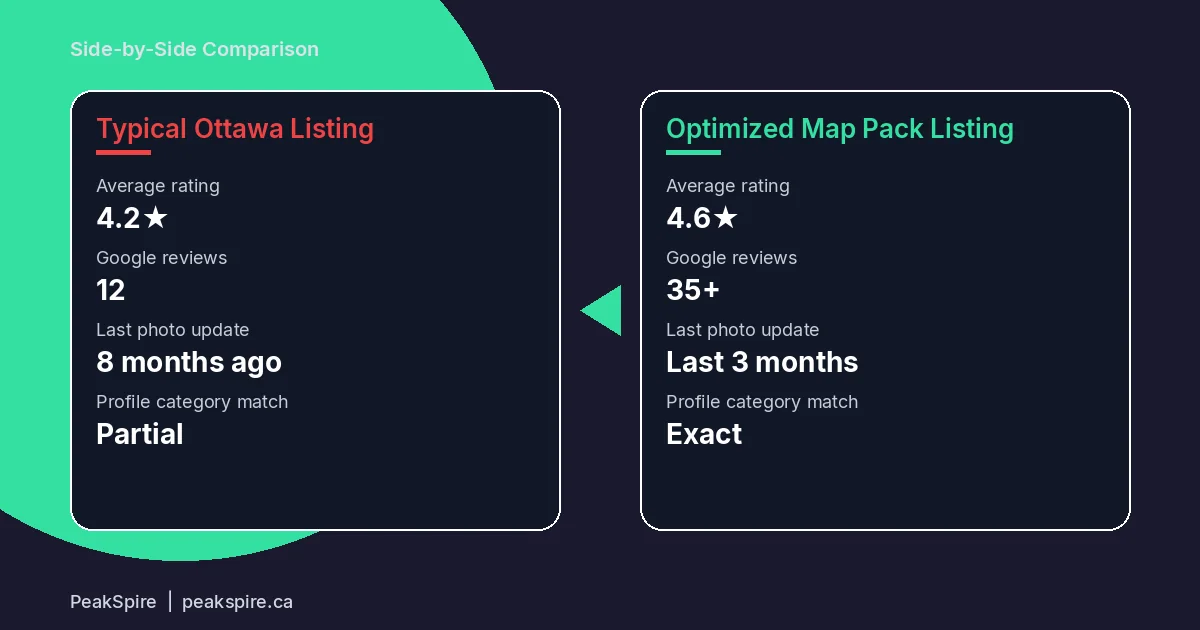Viewport: 1200px width, 630px height.
Task: Select the Typical Ottawa Listing title
Action: point(235,129)
